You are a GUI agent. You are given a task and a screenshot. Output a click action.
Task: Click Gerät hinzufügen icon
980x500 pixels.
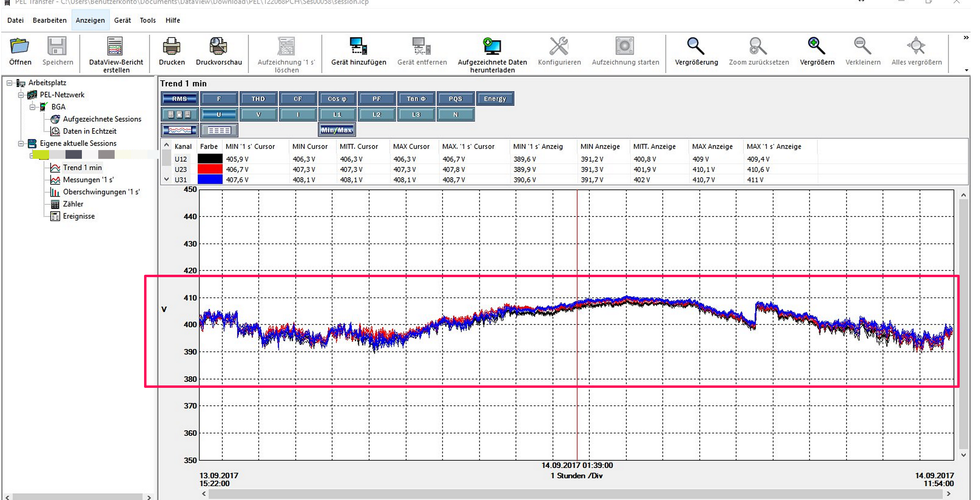point(359,46)
